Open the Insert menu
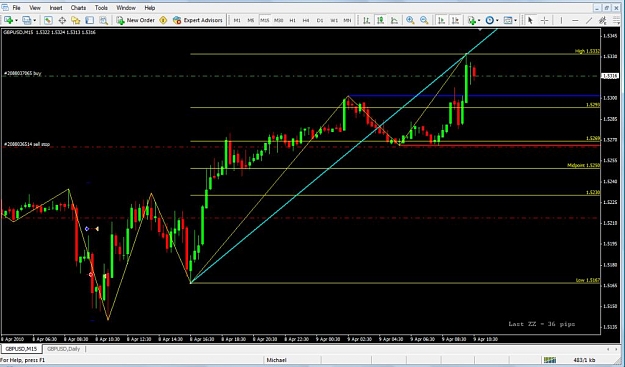The height and width of the screenshot is (367, 625). [56, 8]
